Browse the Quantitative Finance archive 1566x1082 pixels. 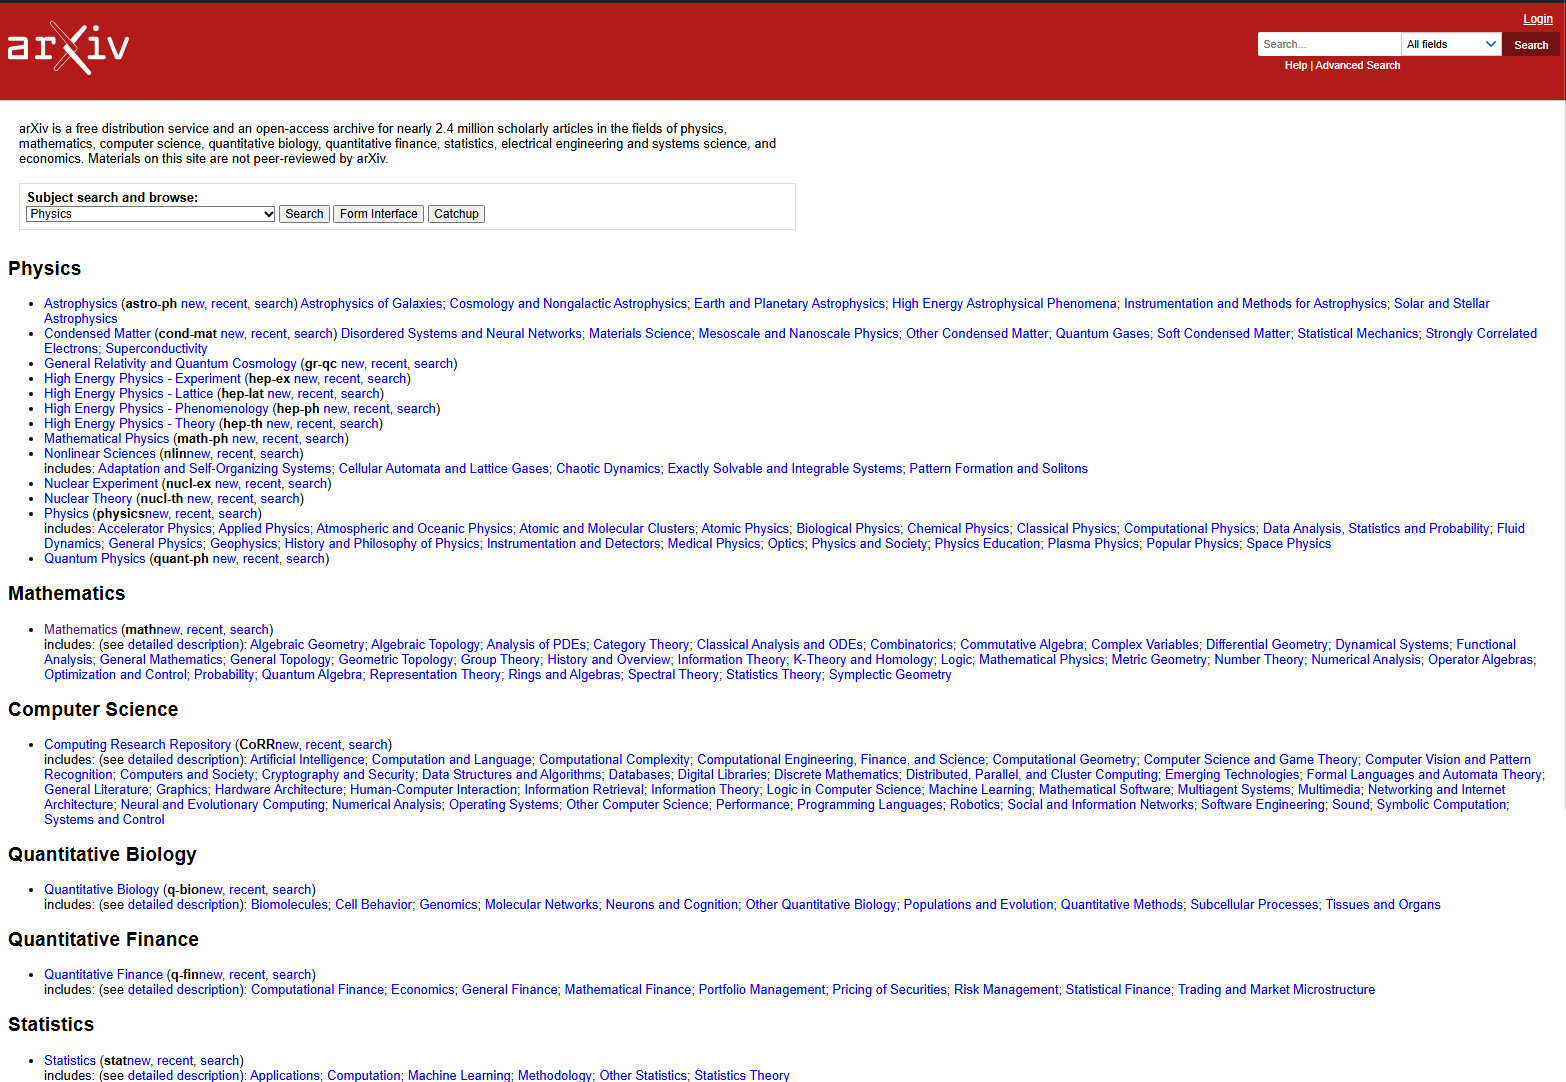point(102,974)
